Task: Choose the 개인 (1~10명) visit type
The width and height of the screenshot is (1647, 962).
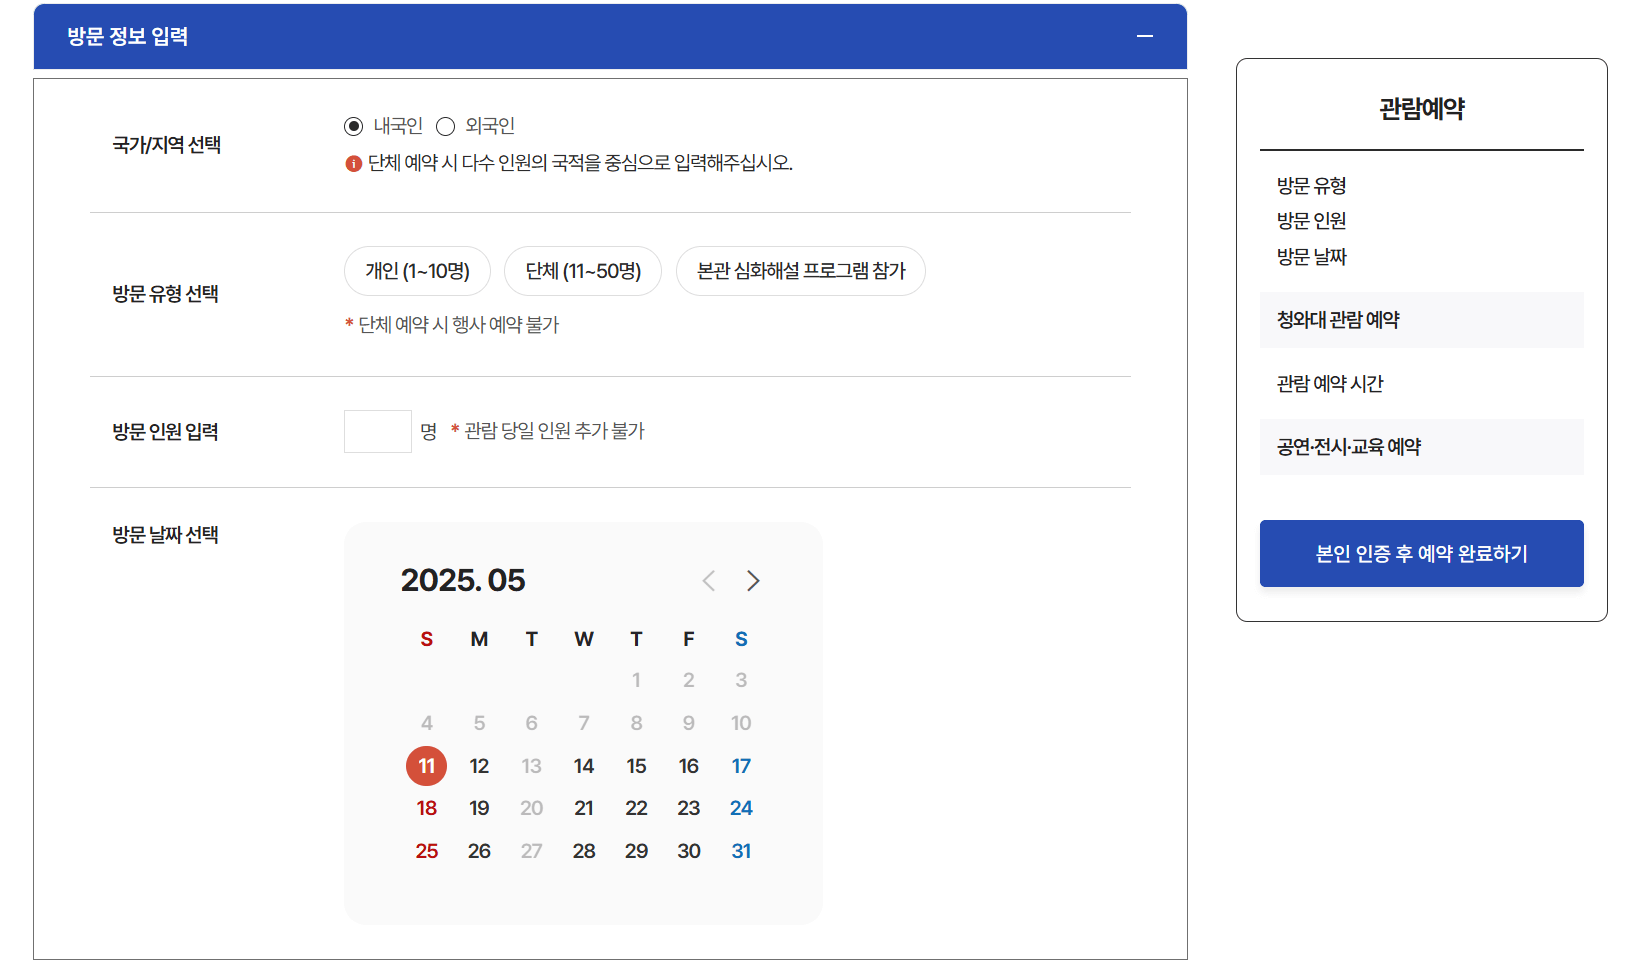Action: point(417,270)
